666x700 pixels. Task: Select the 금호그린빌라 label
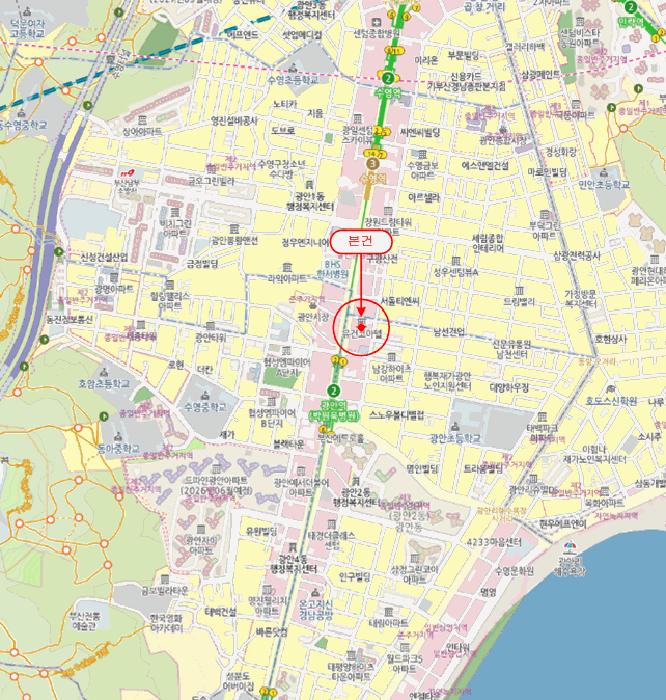[211, 182]
